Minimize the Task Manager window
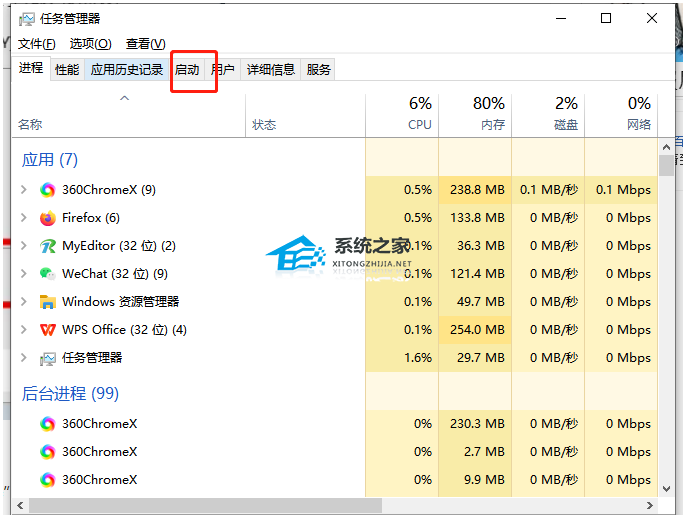Image resolution: width=683 pixels, height=515 pixels. [x=561, y=18]
